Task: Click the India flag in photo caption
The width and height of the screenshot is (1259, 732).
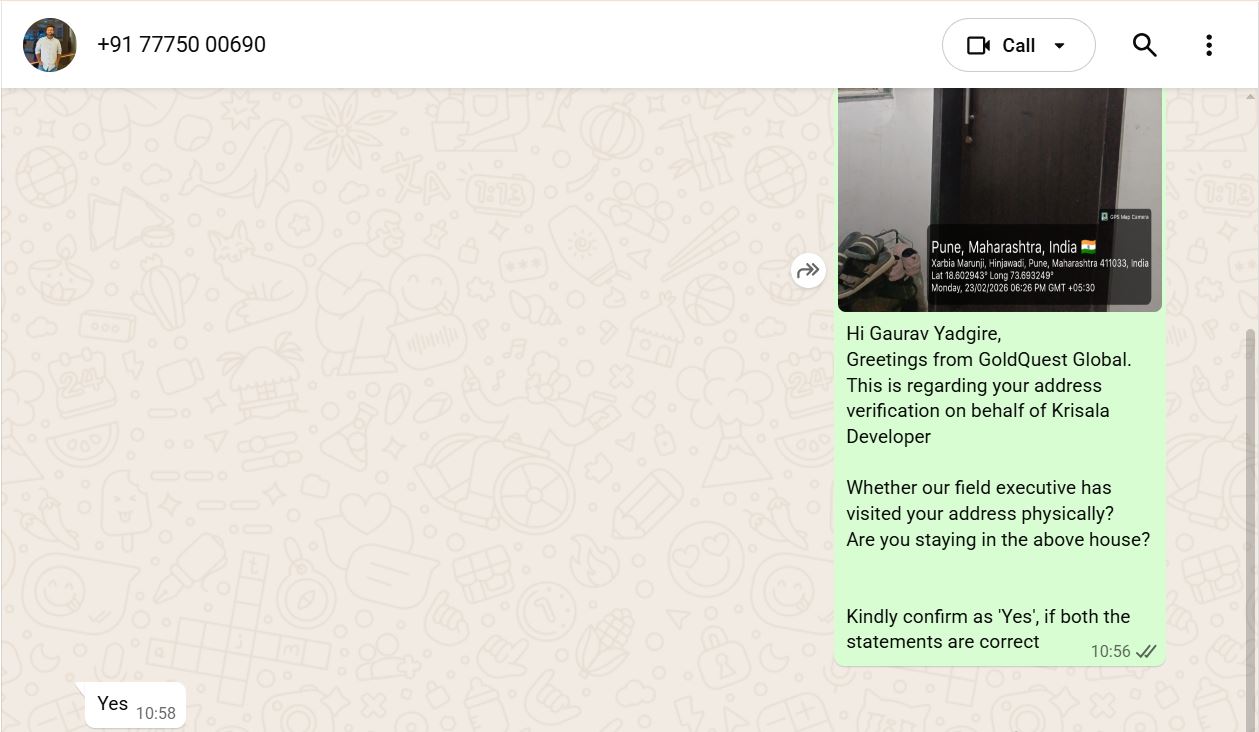Action: pos(1088,246)
